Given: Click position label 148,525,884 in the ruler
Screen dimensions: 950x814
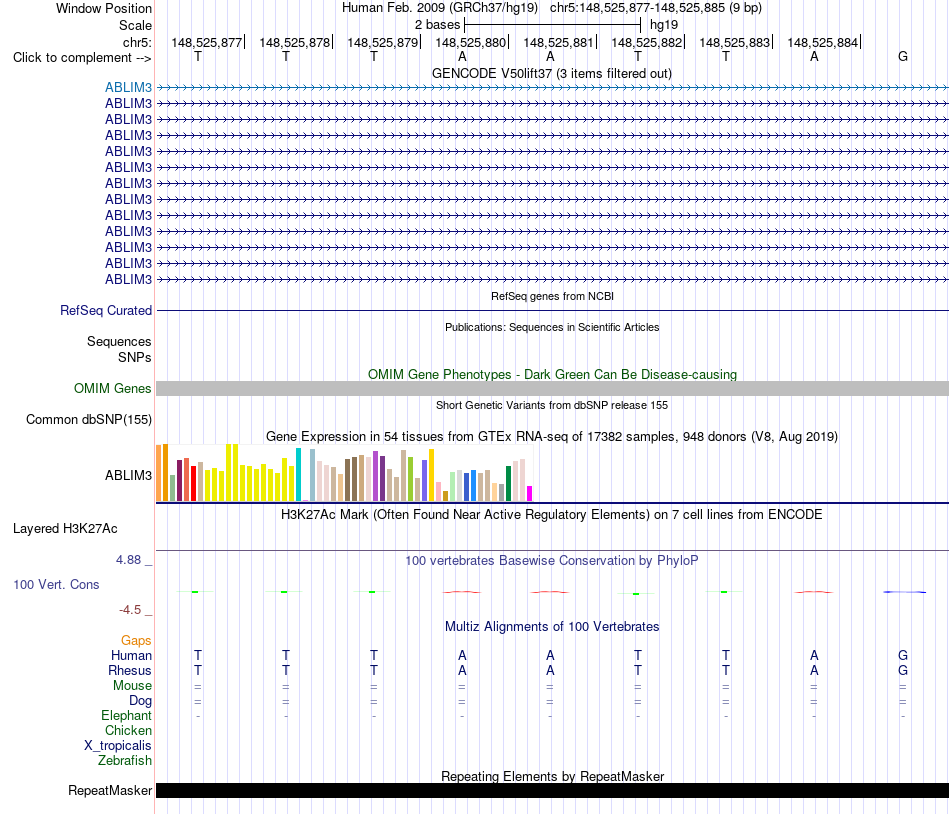Looking at the screenshot, I should click(823, 42).
